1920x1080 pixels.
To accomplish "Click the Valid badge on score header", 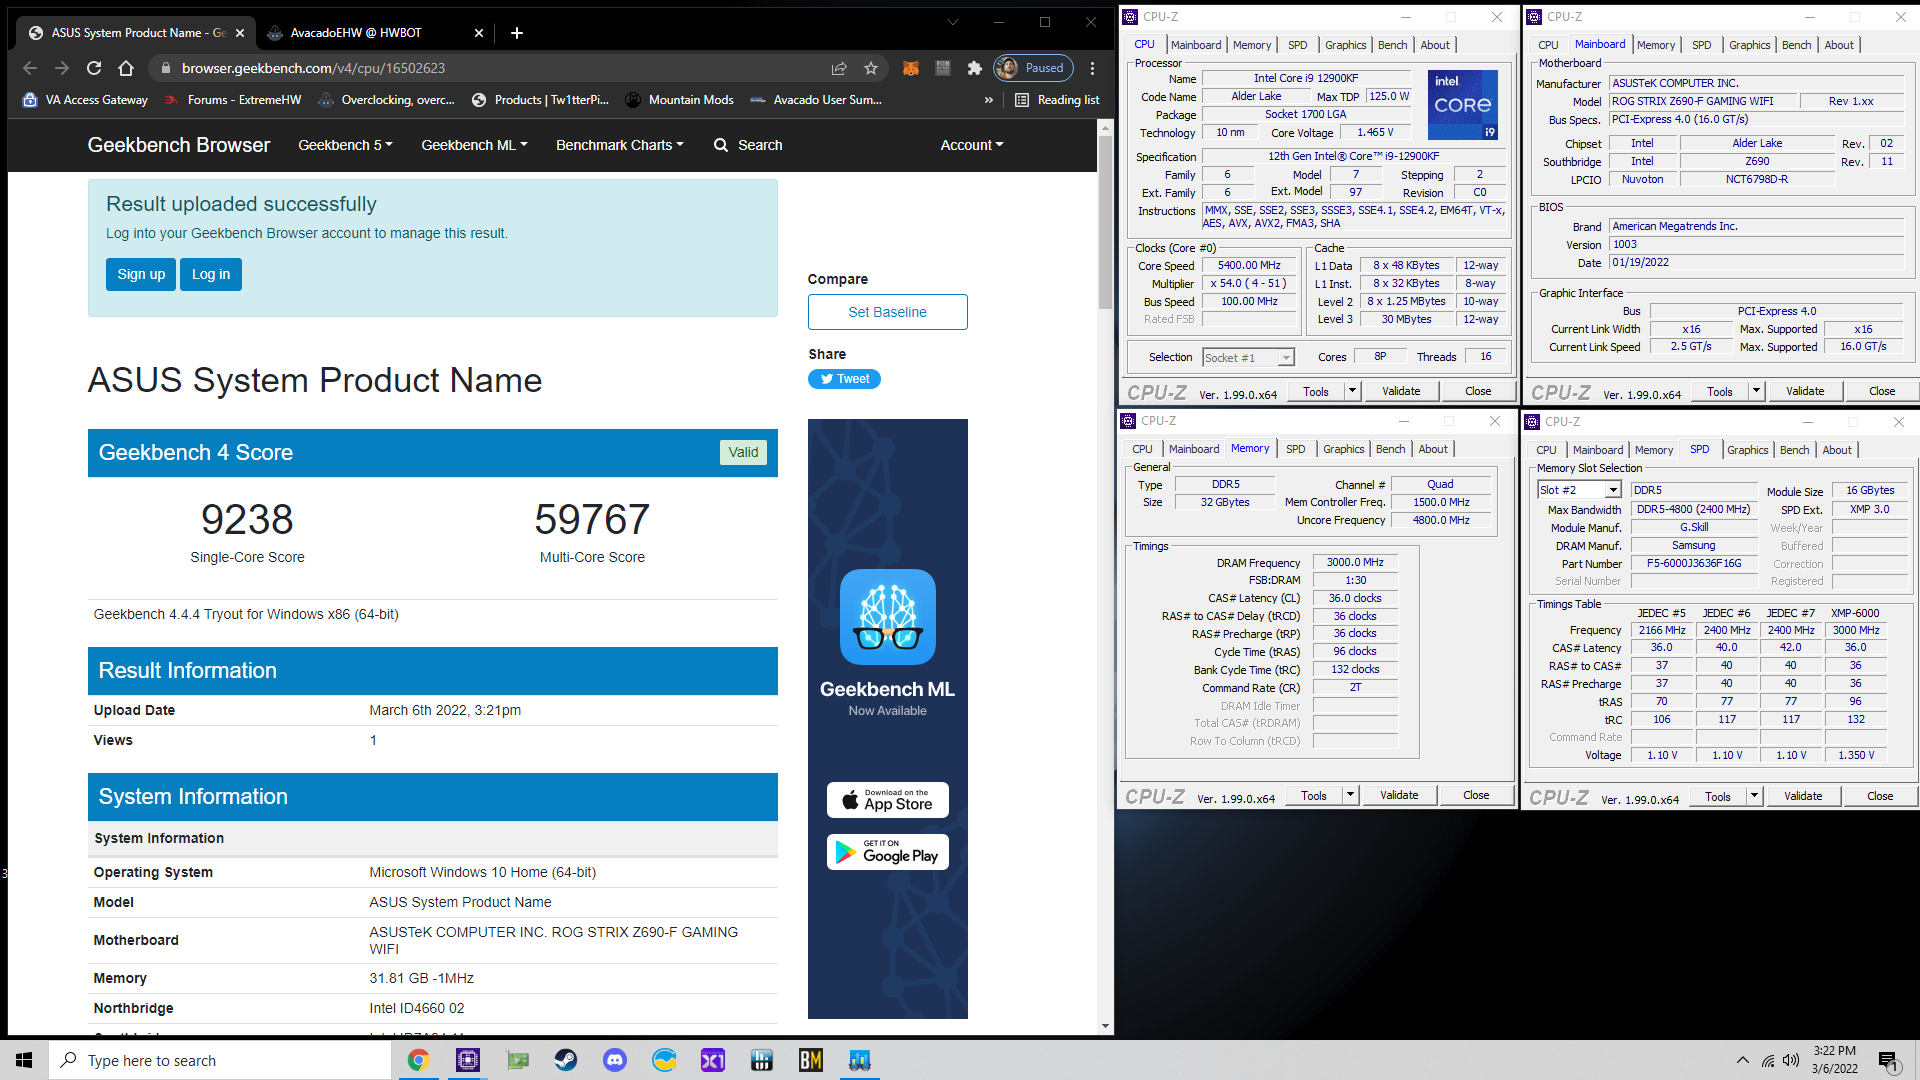I will [743, 452].
